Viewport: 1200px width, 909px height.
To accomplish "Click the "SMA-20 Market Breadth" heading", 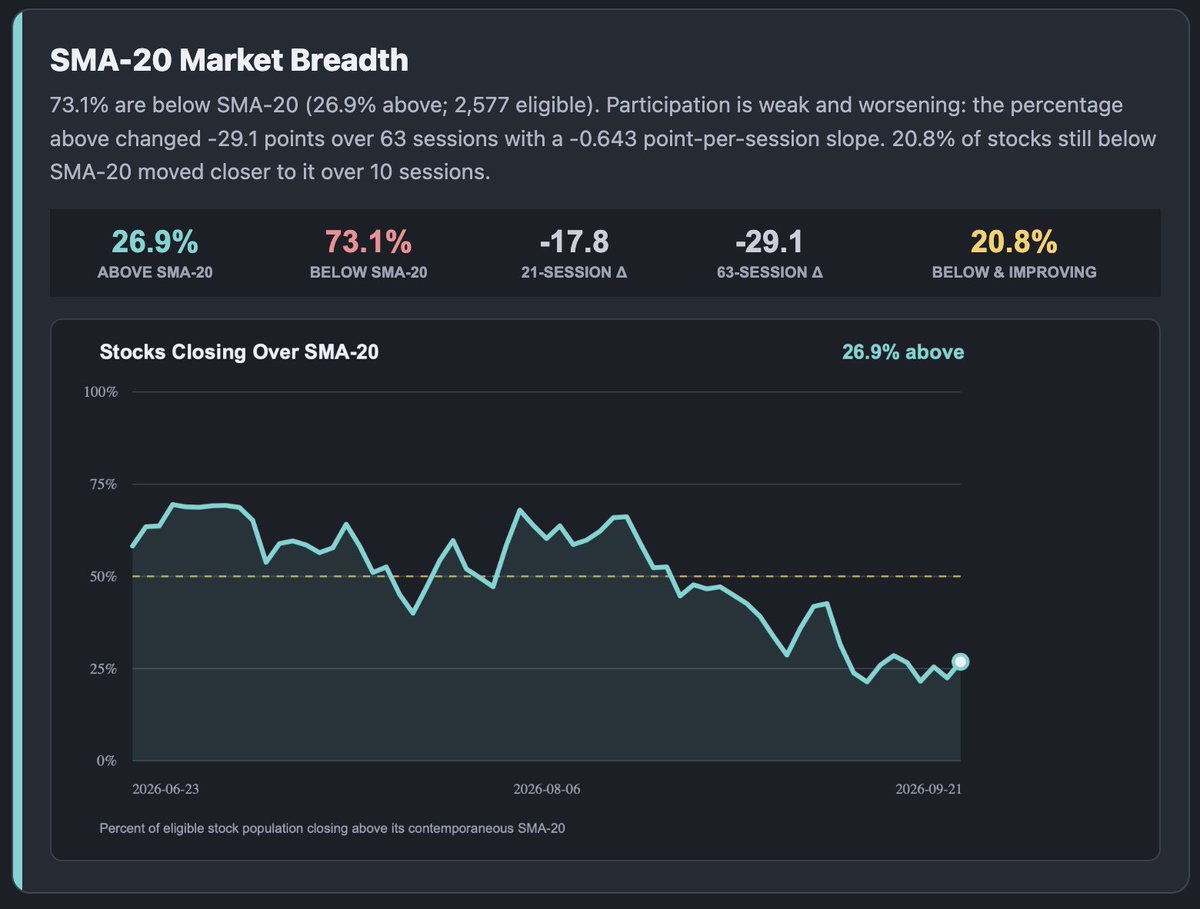I will (x=229, y=60).
